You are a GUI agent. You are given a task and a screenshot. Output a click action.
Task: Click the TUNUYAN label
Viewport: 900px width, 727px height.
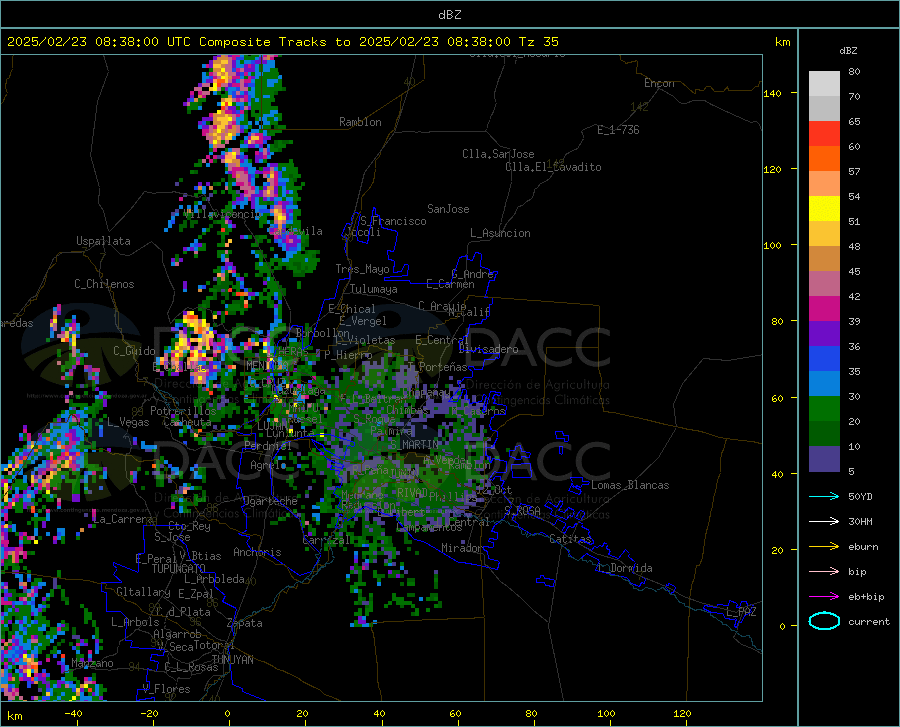point(232,659)
